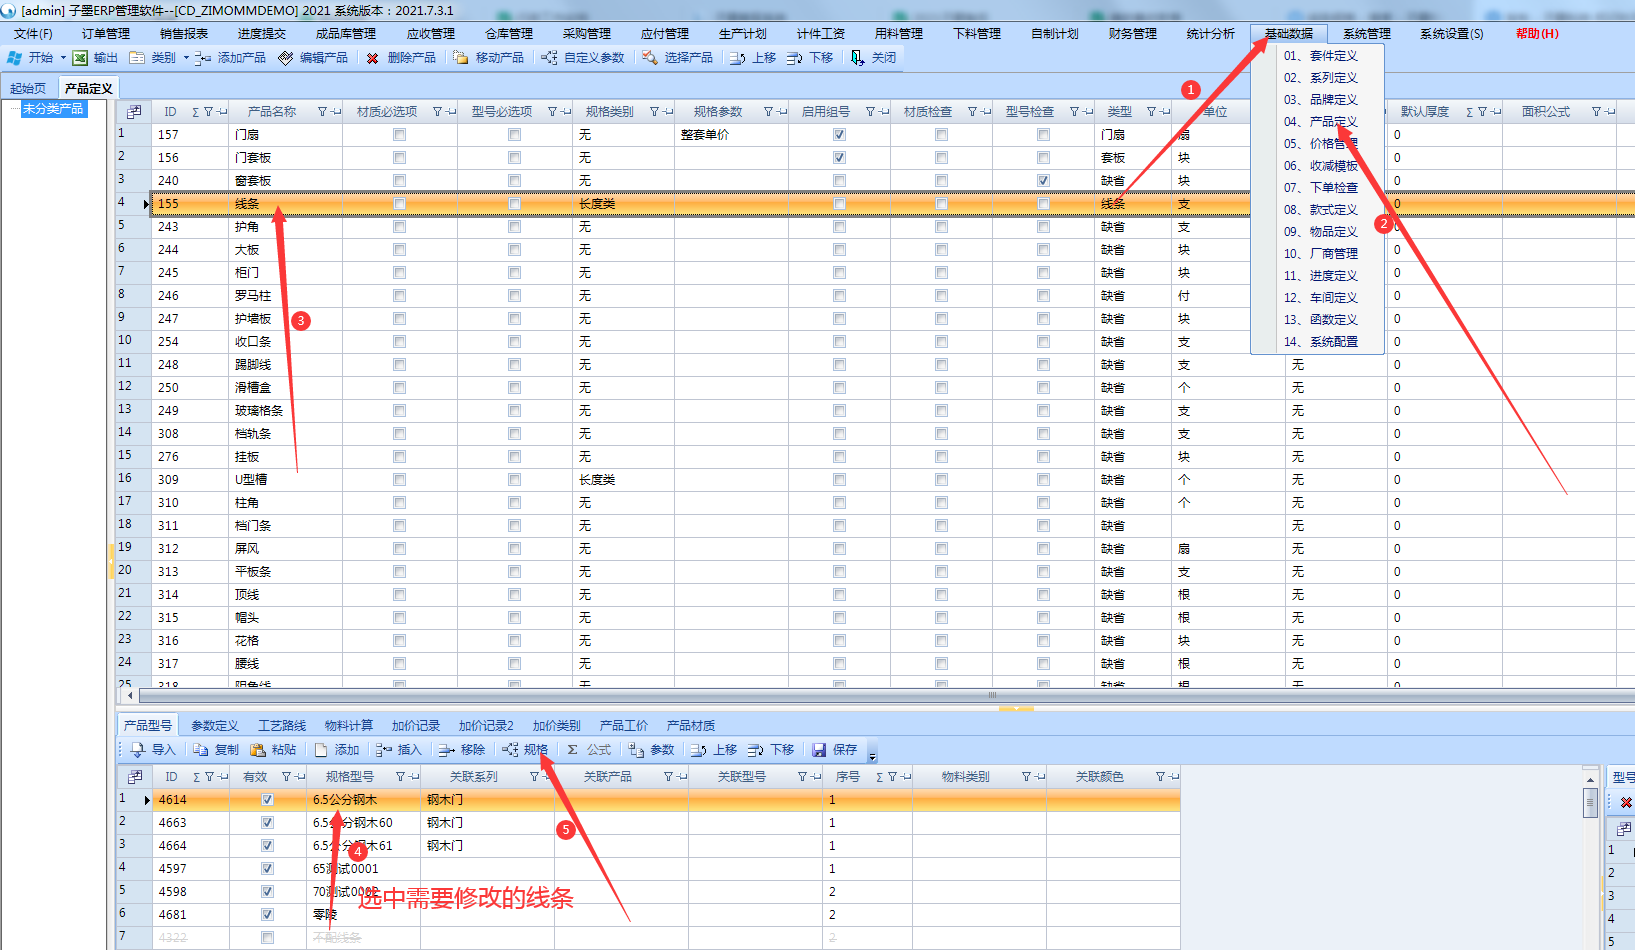Click the 添加产品 toolbar icon
The image size is (1635, 950).
[x=203, y=58]
